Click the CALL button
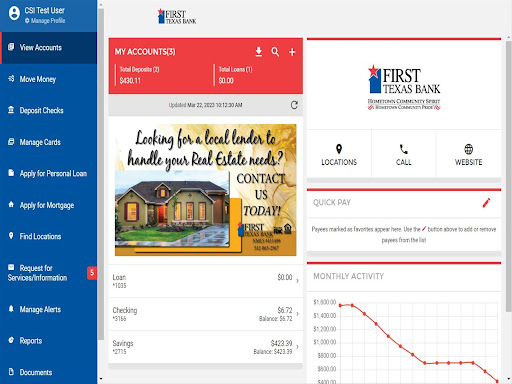This screenshot has height=384, width=512. coord(404,154)
